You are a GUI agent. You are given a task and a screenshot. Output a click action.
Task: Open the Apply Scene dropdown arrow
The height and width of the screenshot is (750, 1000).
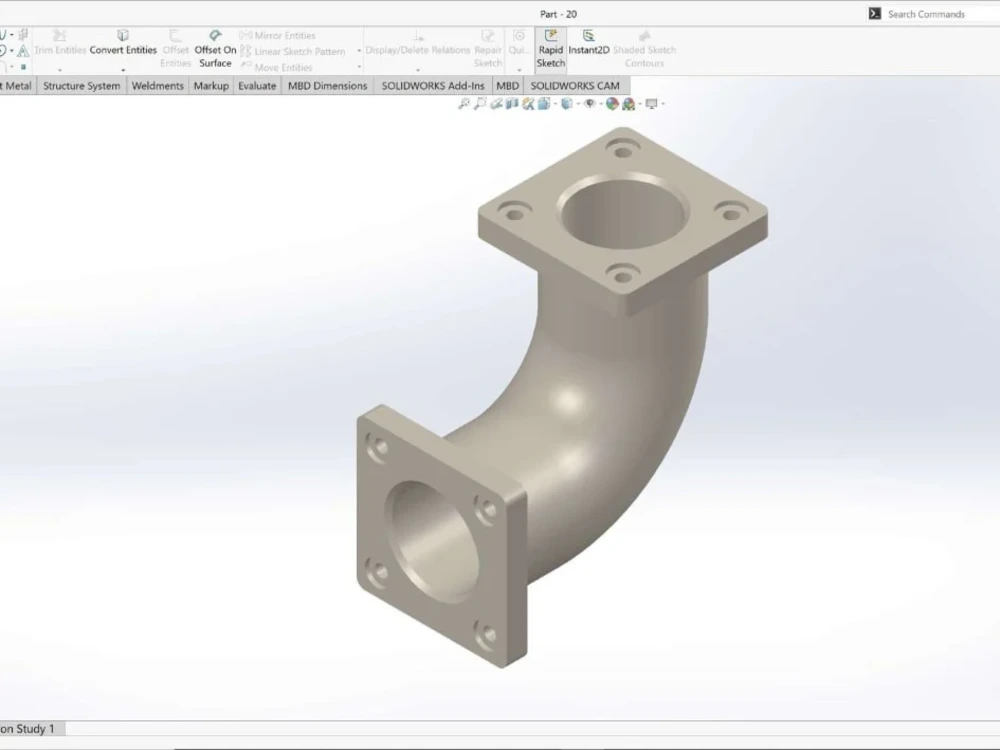pyautogui.click(x=640, y=103)
